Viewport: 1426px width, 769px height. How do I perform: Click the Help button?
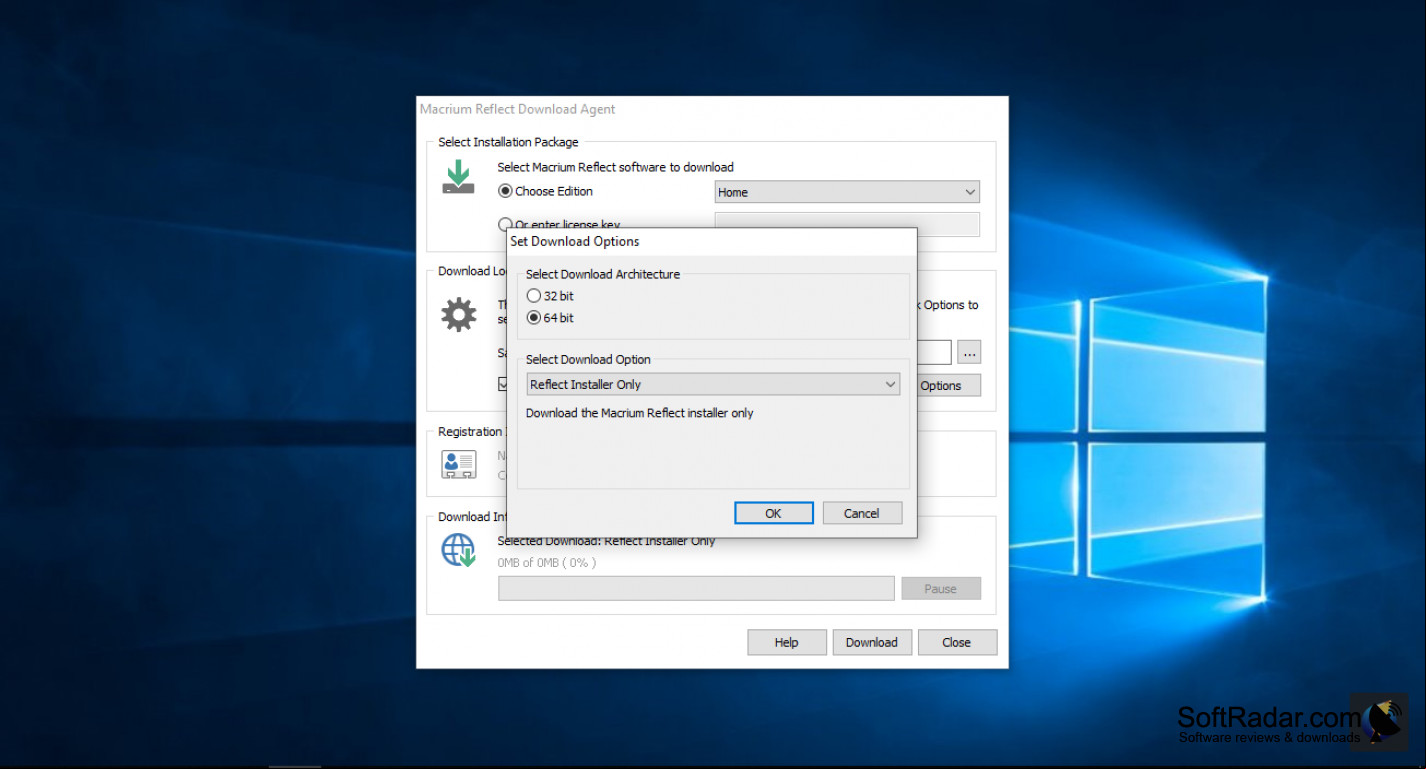coord(787,642)
